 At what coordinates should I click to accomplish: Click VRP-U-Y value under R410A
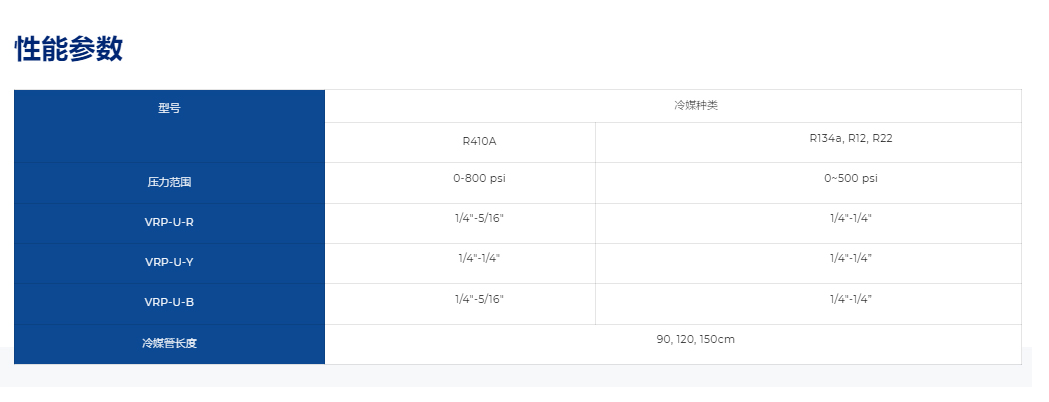click(x=479, y=258)
